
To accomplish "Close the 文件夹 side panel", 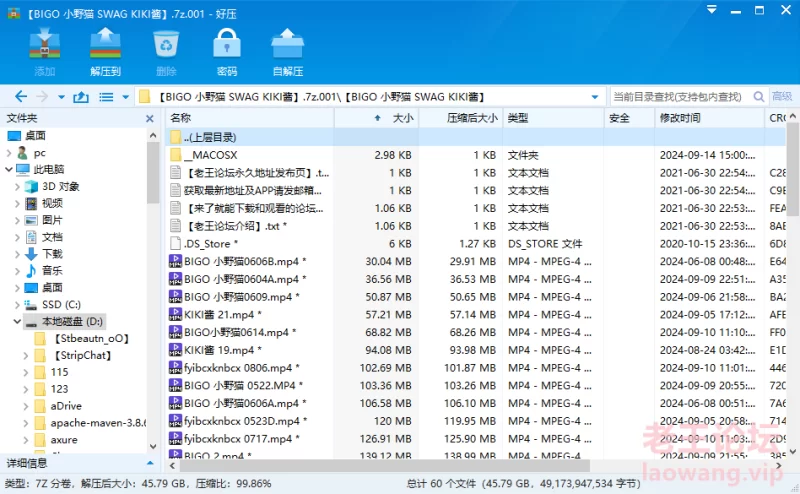I will point(152,118).
